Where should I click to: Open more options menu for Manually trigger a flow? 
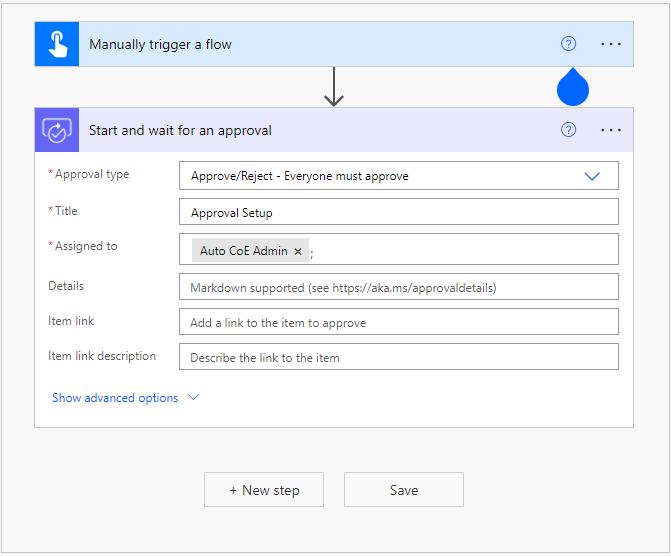(611, 44)
